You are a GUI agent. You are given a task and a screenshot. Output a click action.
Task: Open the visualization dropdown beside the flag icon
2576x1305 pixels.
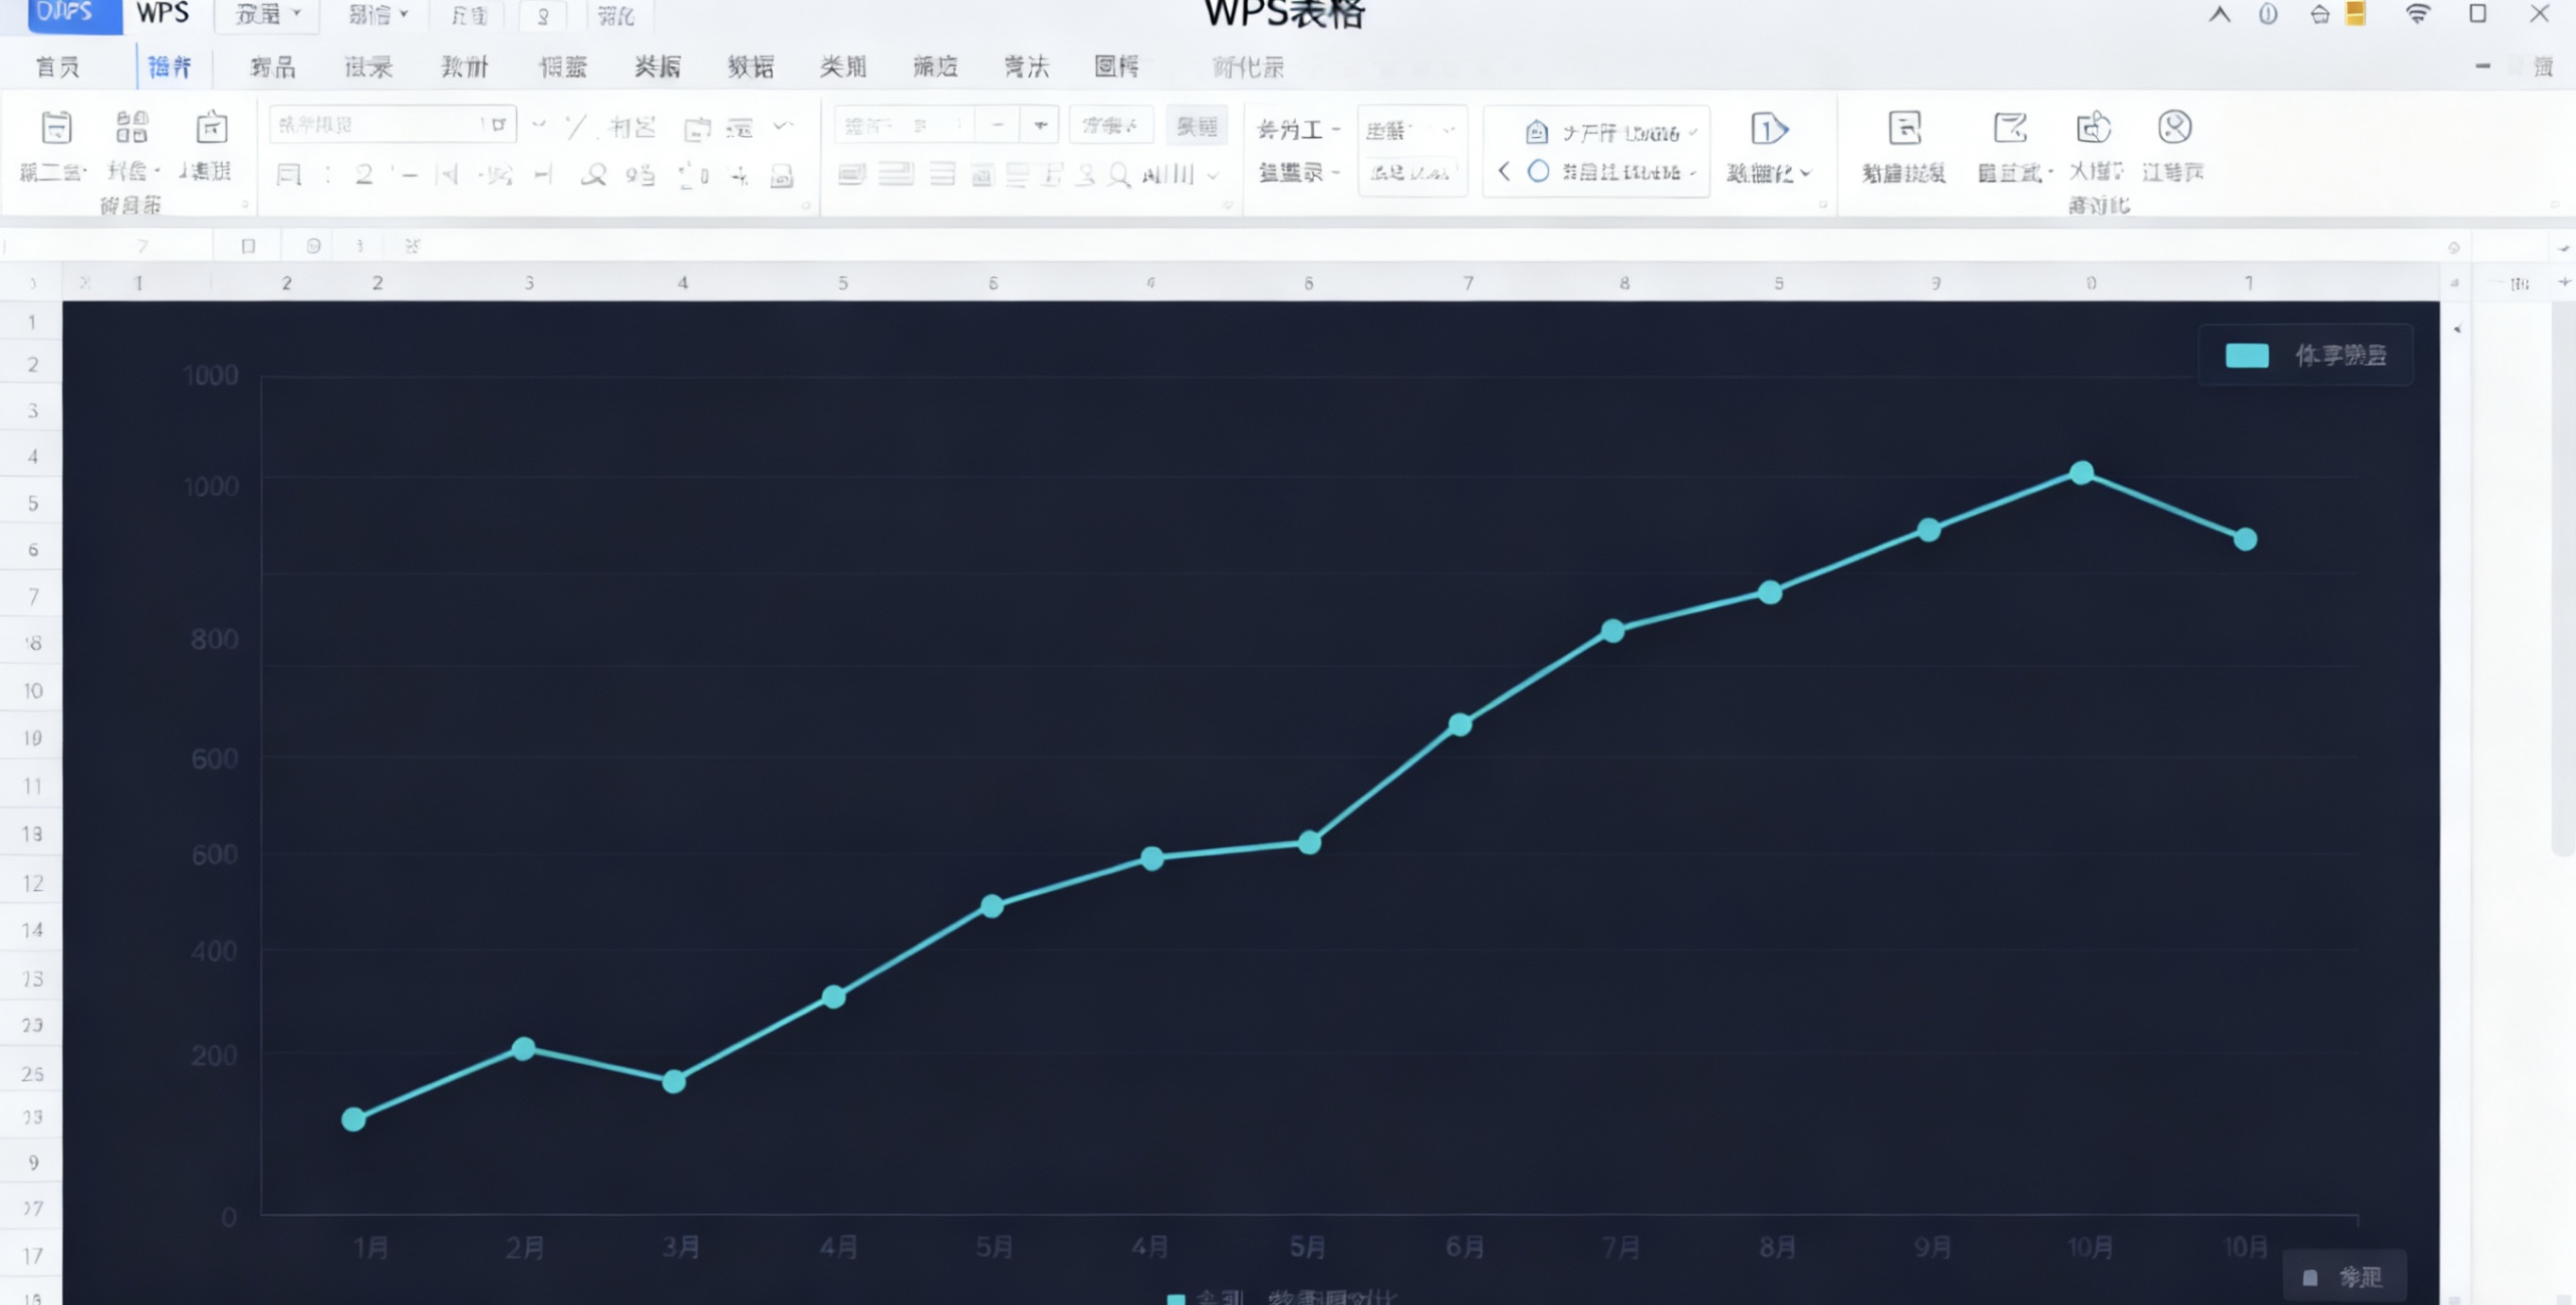(x=1805, y=172)
